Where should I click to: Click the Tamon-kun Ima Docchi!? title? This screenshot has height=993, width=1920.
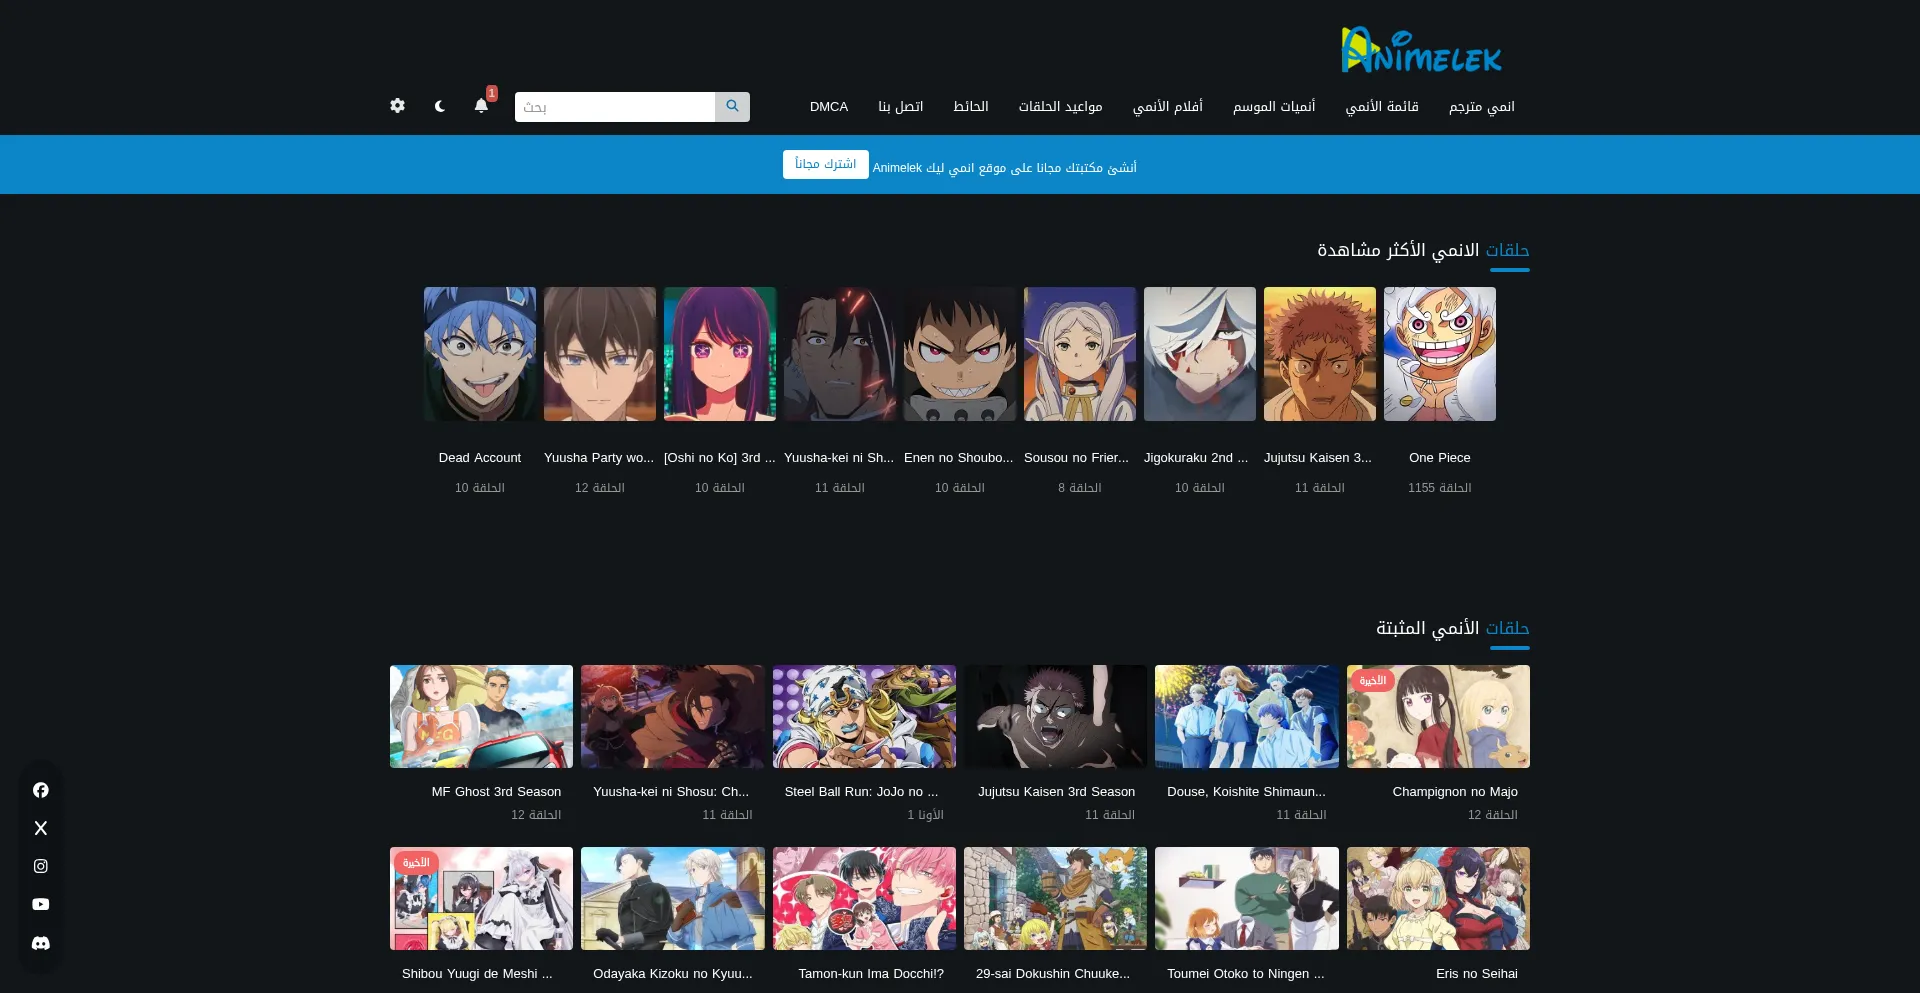click(871, 974)
